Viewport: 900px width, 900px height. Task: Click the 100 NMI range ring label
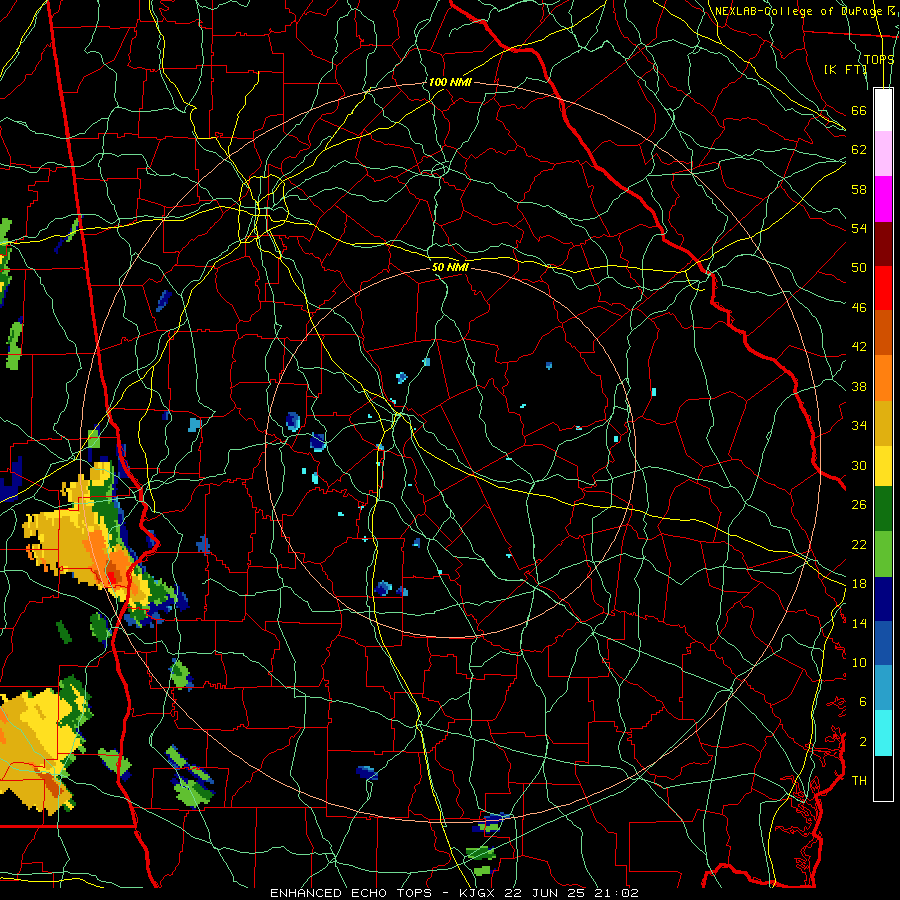click(x=450, y=82)
